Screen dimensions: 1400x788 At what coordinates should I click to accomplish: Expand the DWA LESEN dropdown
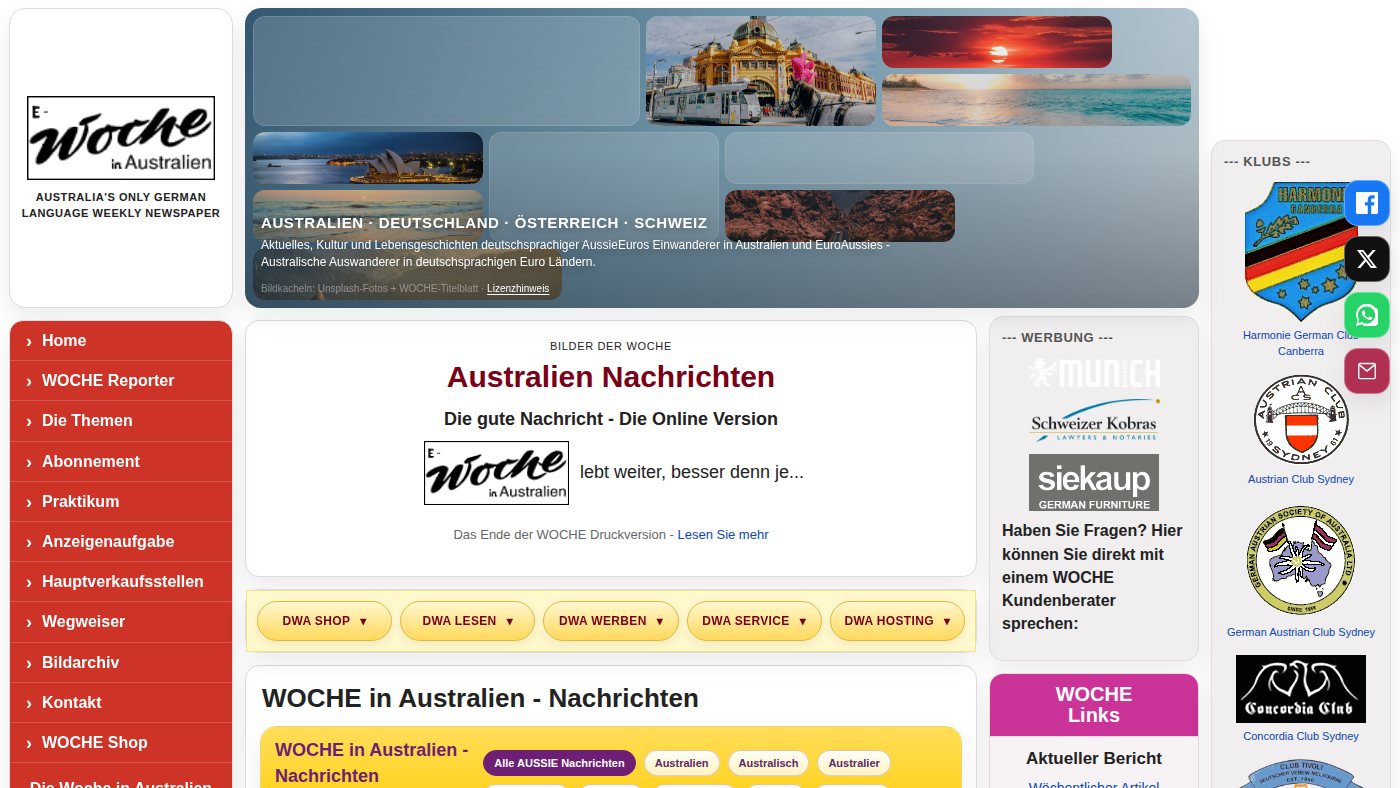468,621
